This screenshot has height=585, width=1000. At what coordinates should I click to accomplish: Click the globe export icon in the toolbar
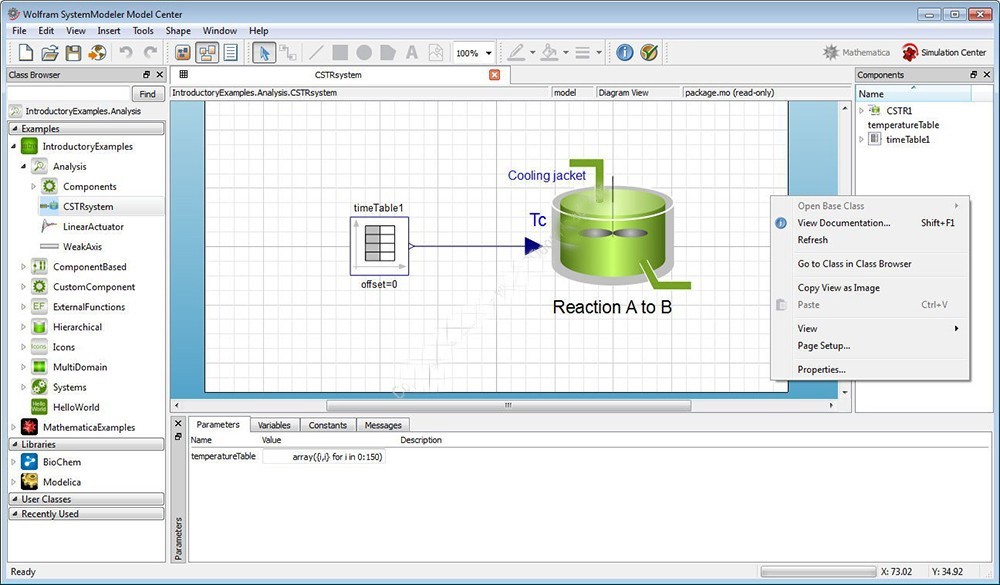point(97,52)
